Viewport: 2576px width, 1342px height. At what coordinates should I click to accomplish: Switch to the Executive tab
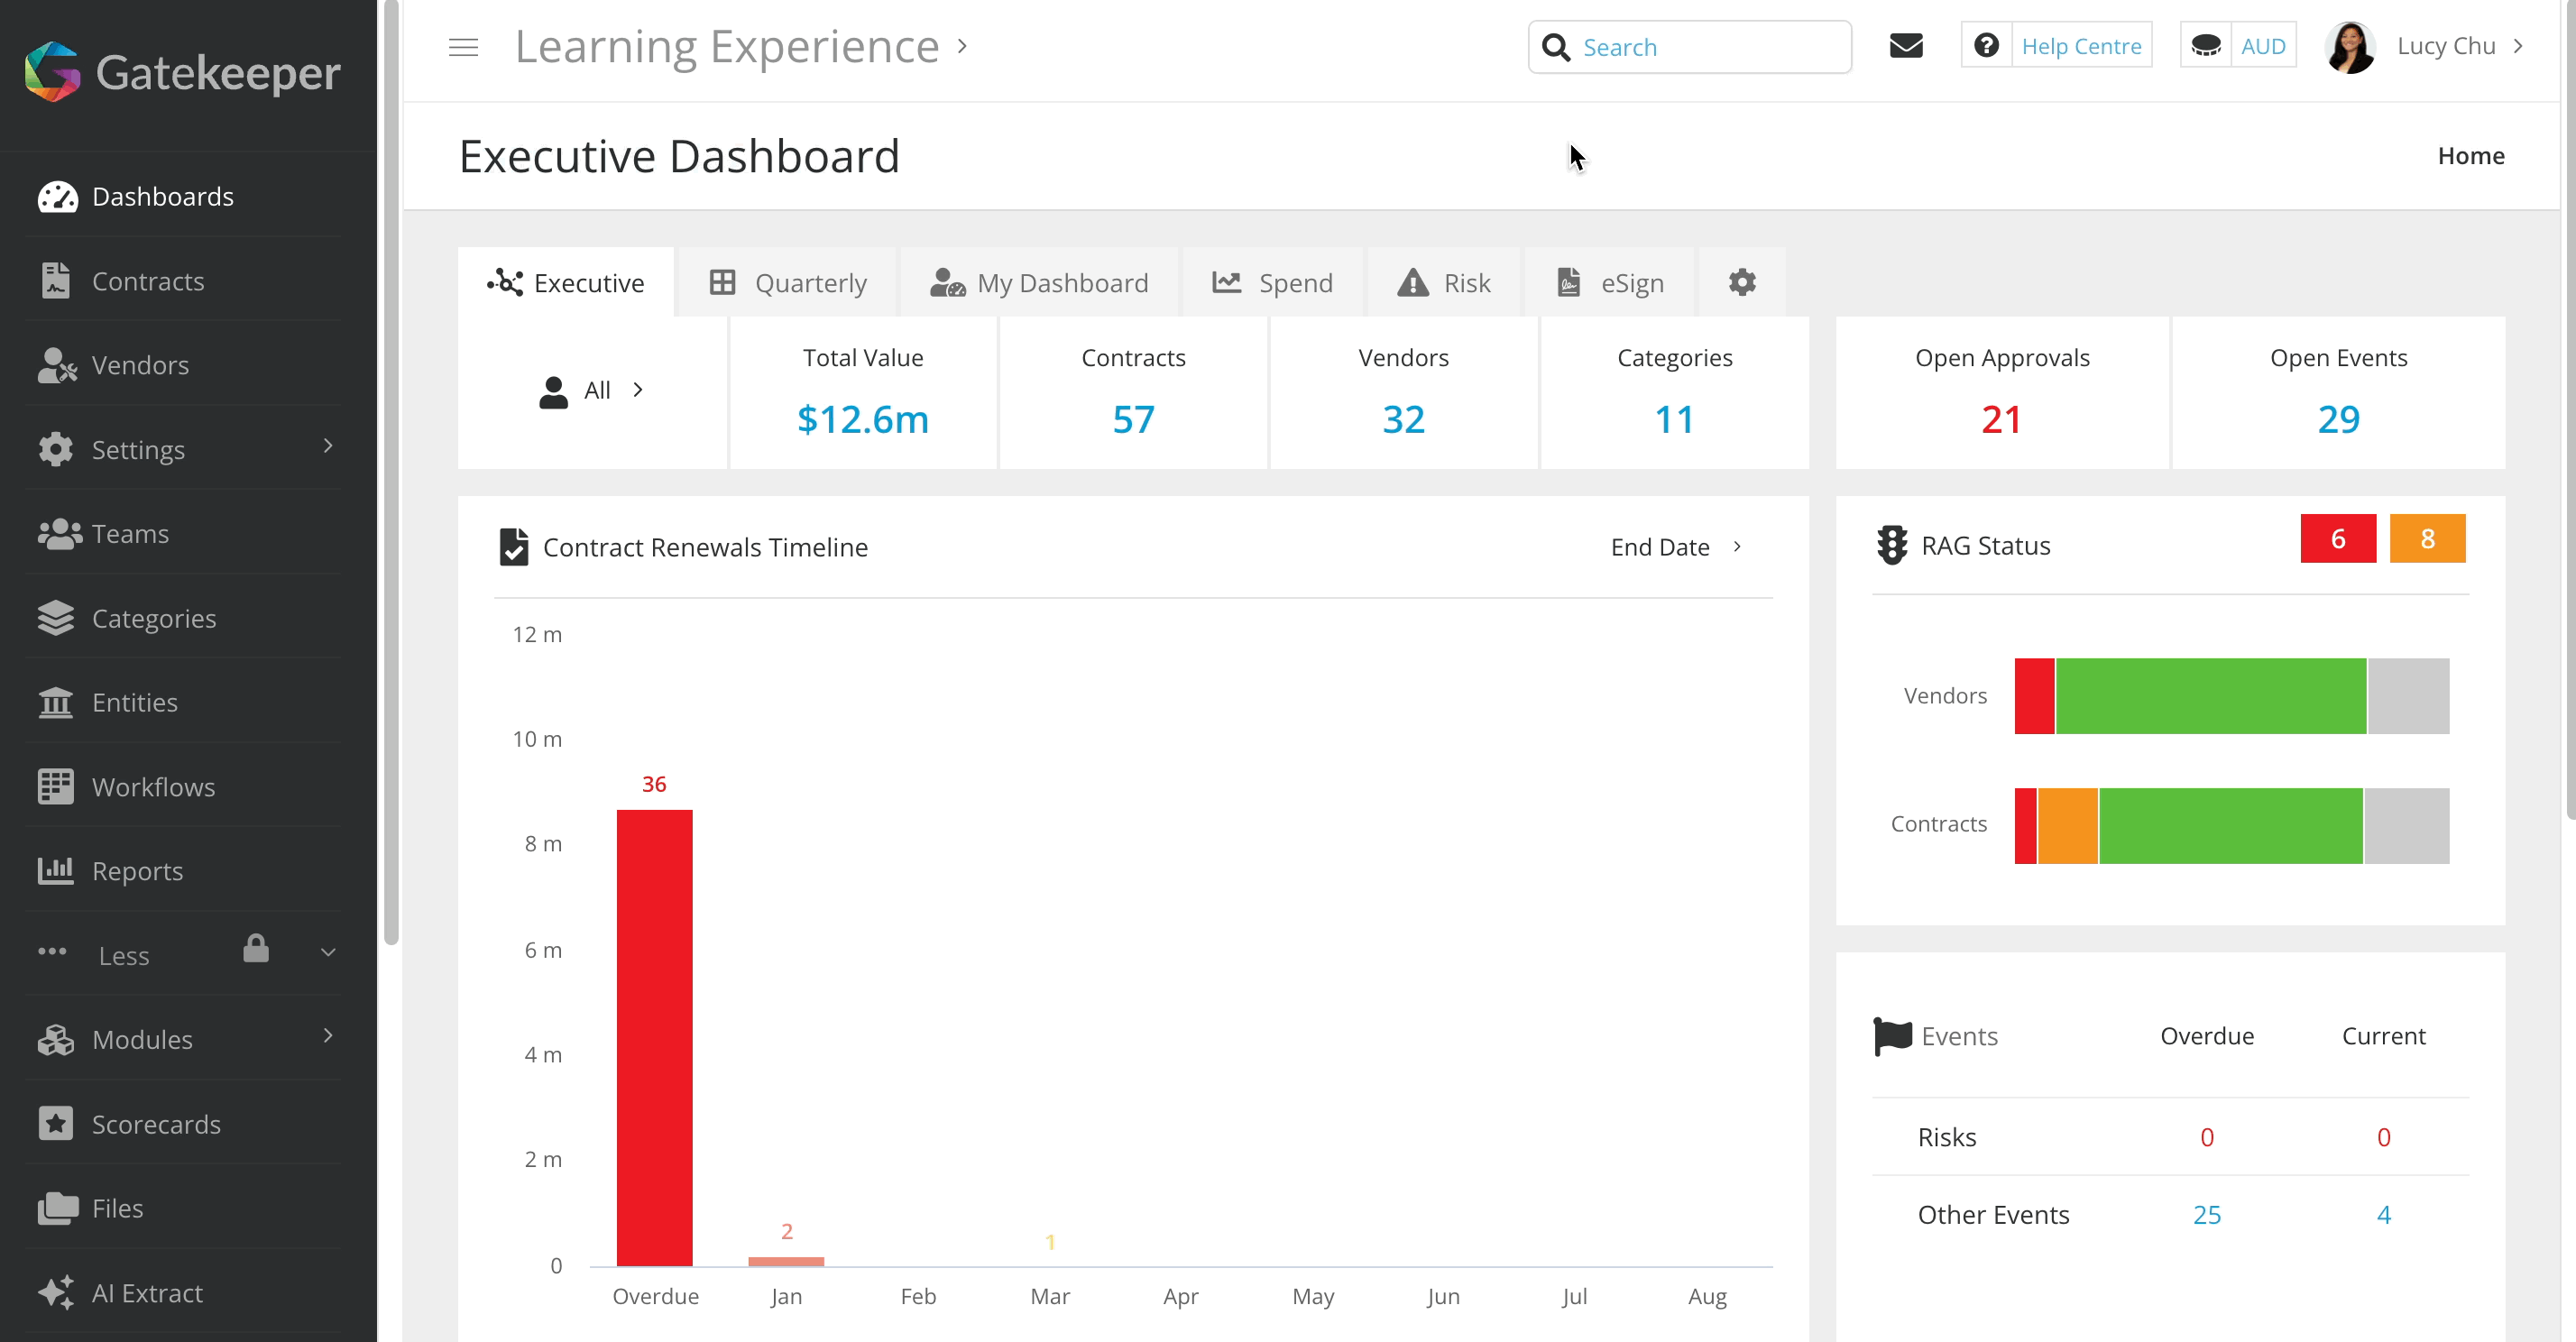(x=566, y=282)
